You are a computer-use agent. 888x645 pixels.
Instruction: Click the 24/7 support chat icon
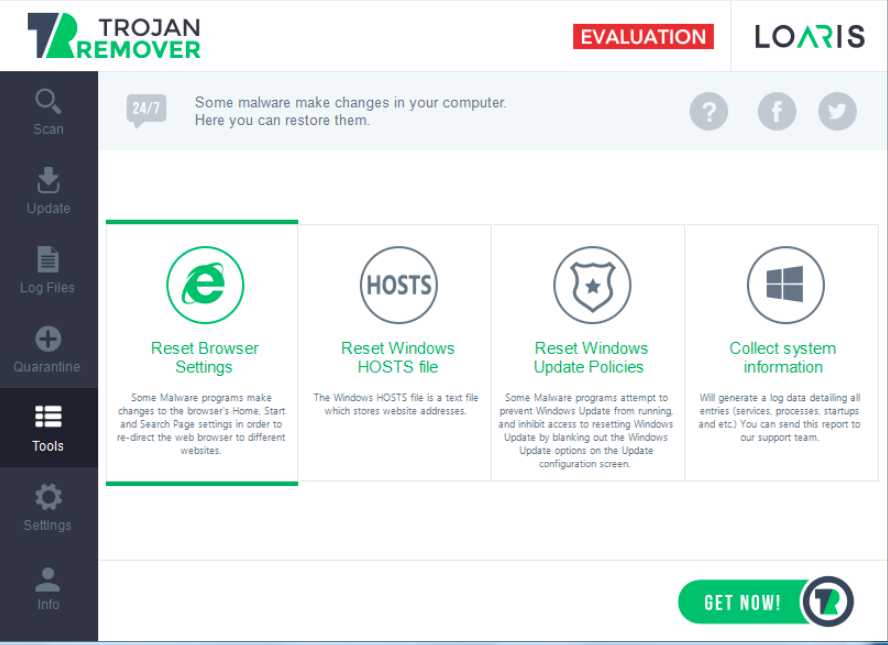(146, 110)
